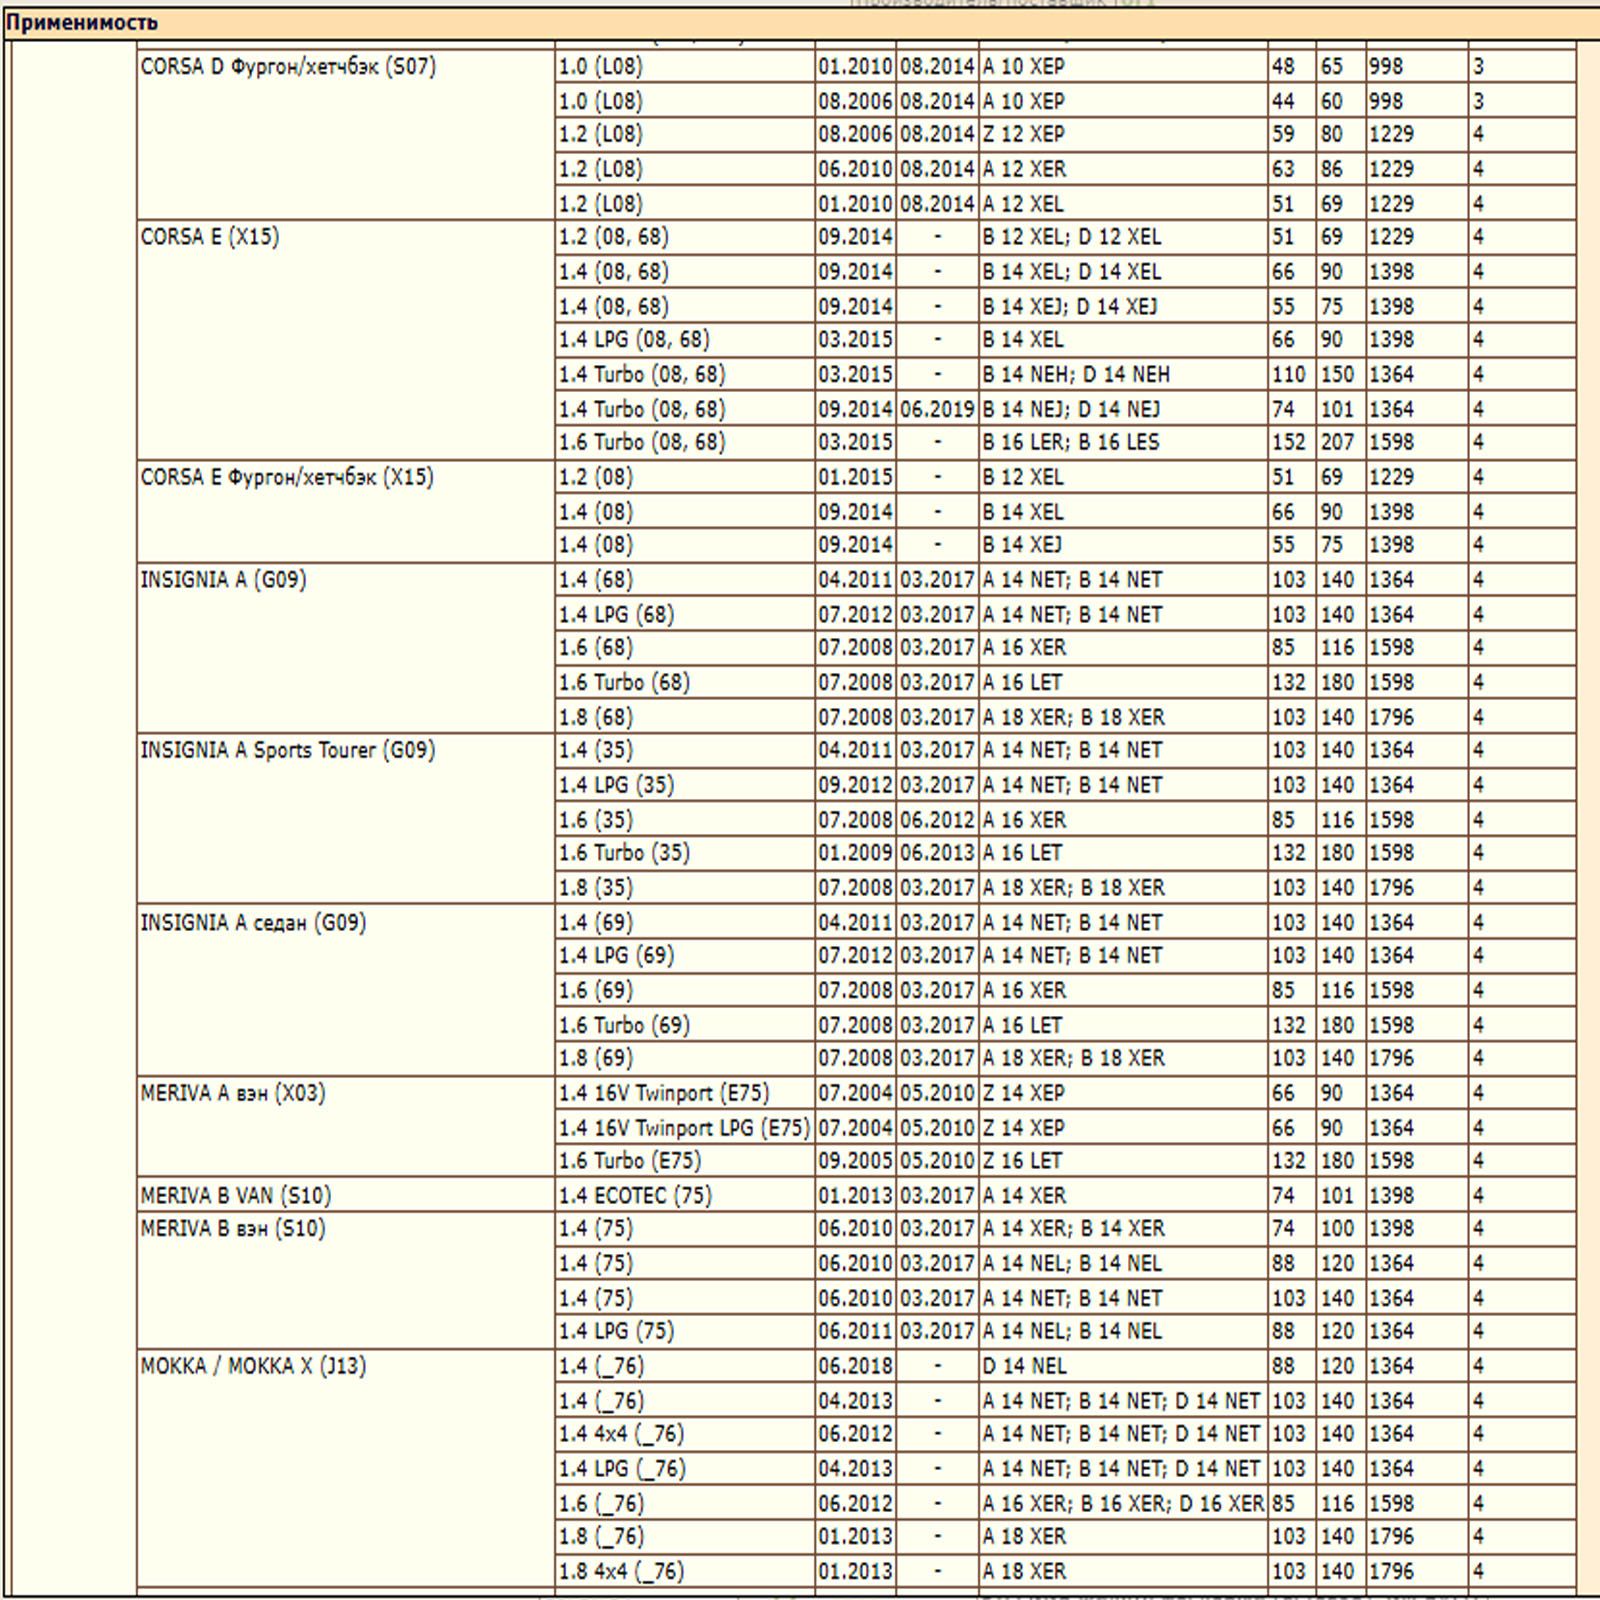This screenshot has width=1600, height=1600.
Task: Click the 1.8 4x4 (_76) variant cell
Action: [621, 1572]
